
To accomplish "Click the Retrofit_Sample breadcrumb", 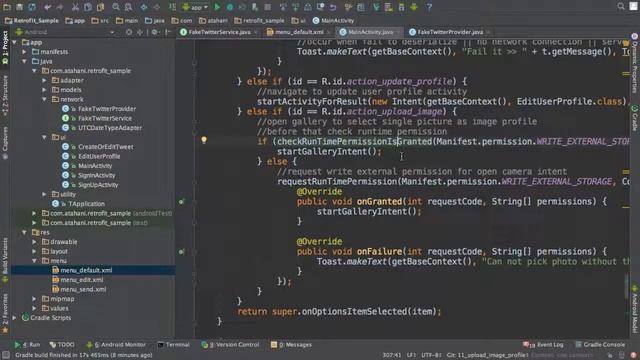I will pos(32,20).
